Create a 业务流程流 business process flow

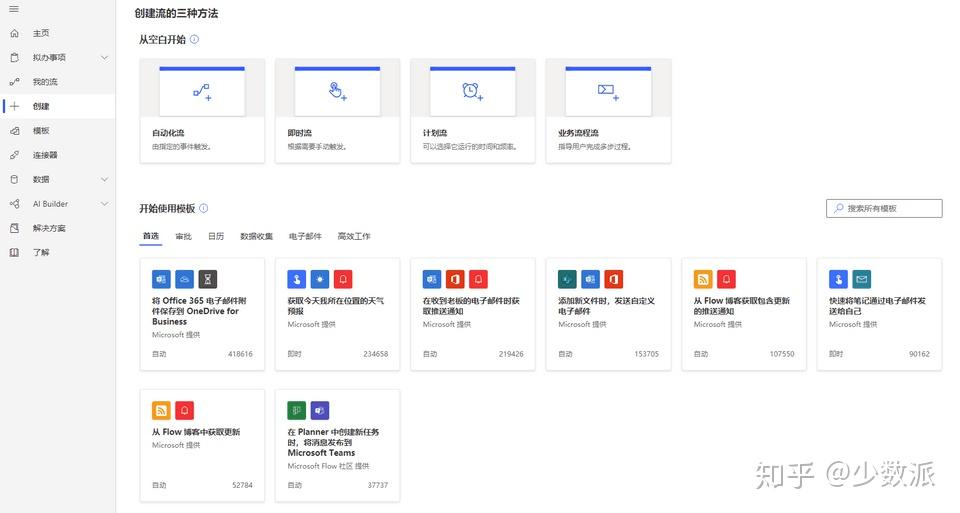[609, 111]
